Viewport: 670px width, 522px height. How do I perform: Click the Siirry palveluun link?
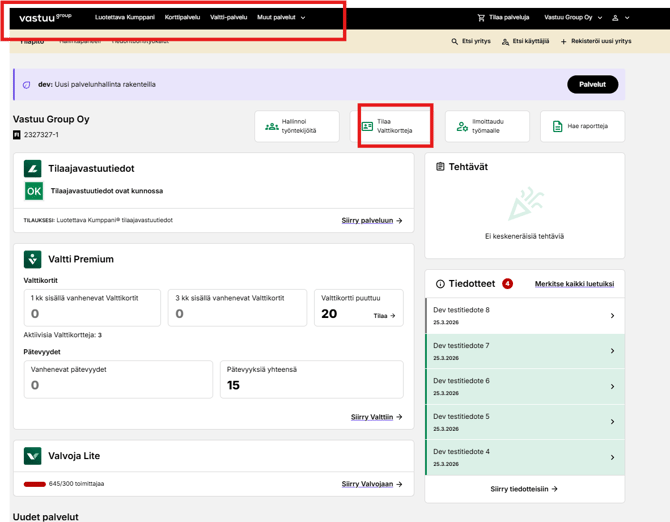tap(367, 221)
